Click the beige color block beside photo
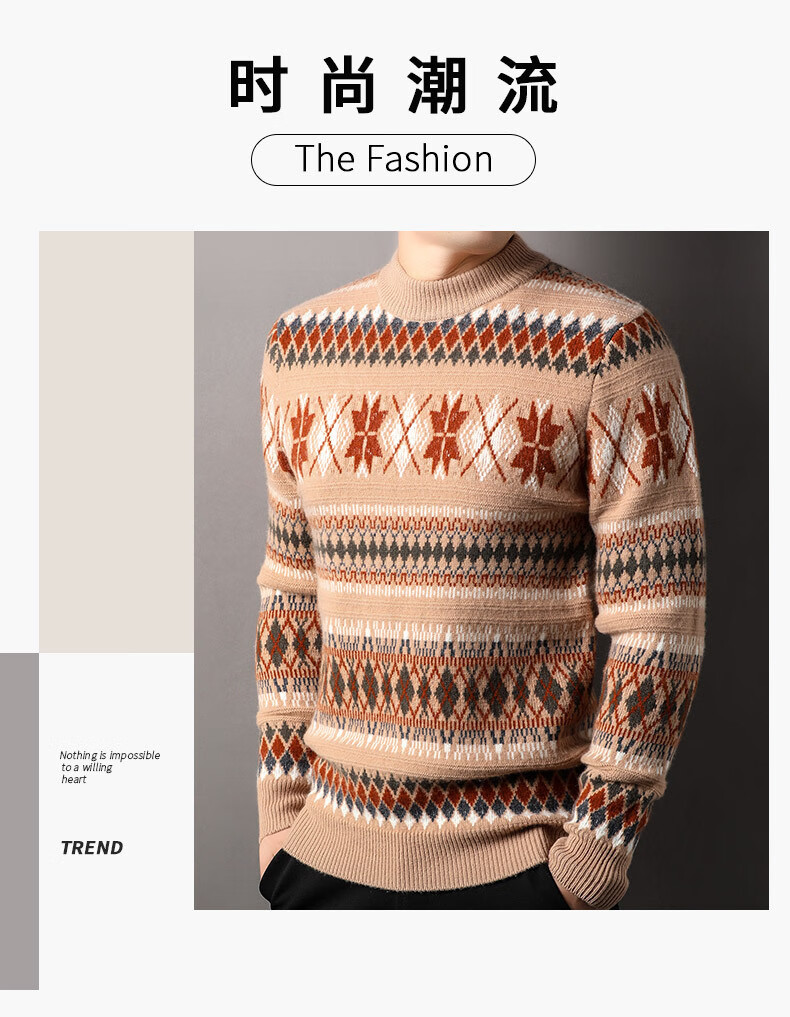The height and width of the screenshot is (1017, 790). click(x=116, y=442)
